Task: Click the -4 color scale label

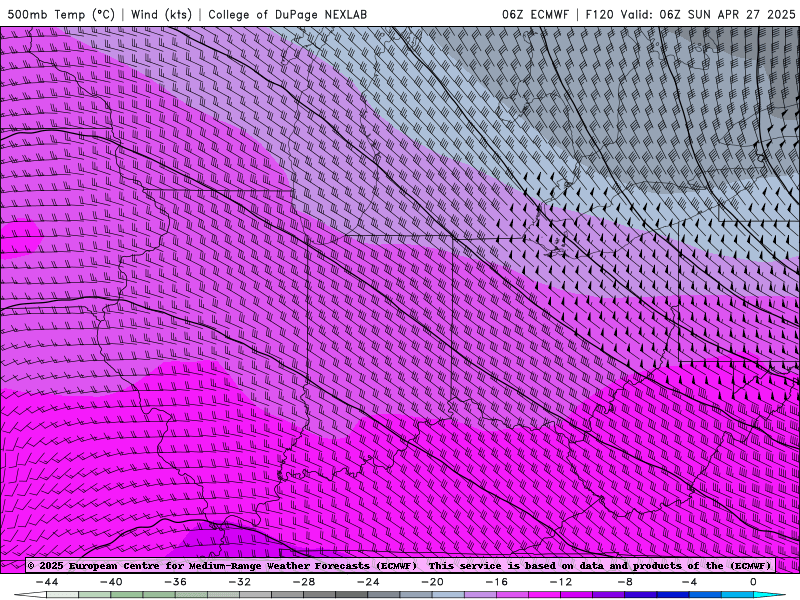Action: (x=689, y=582)
